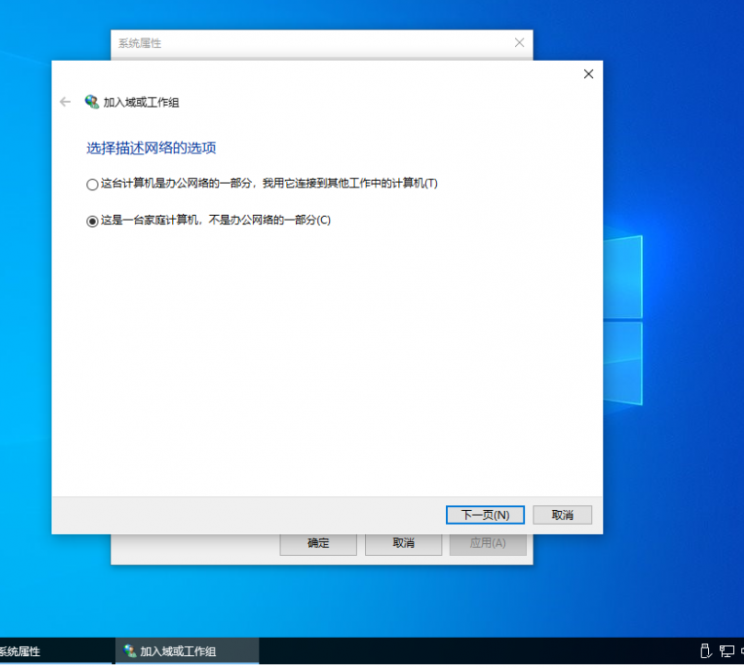744x668 pixels.
Task: Switch to 加入域或工作组 taskbar item
Action: (x=187, y=651)
